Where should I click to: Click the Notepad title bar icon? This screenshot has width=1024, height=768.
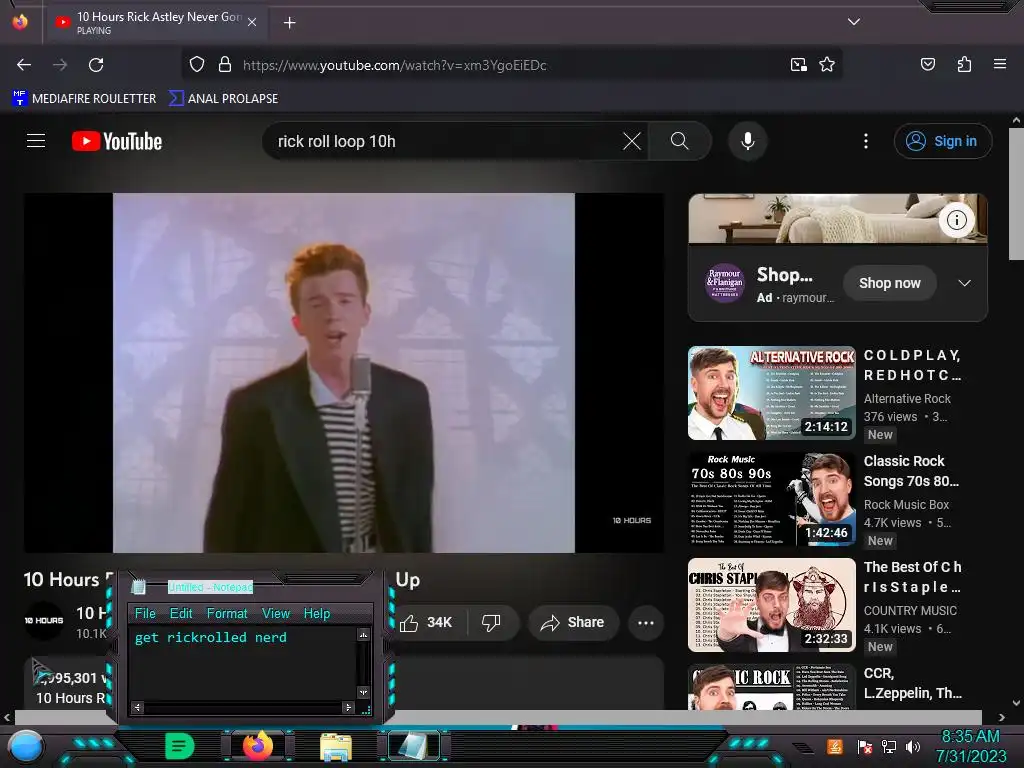pos(138,586)
